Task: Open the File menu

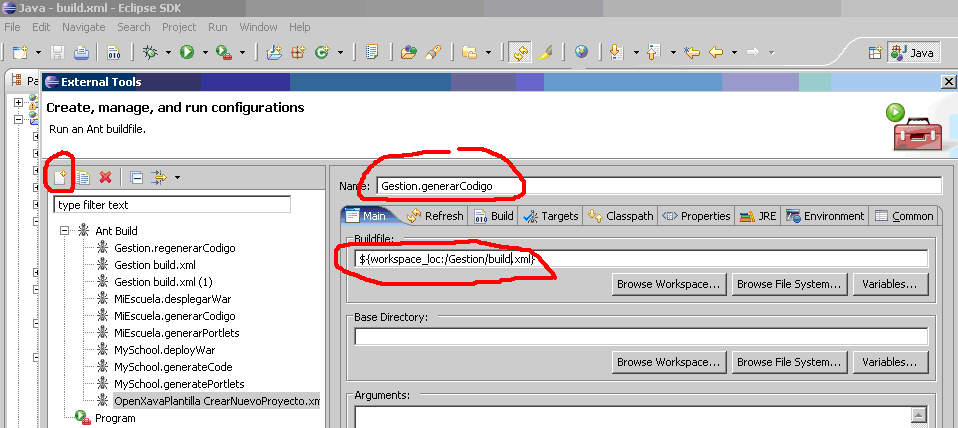Action: point(12,27)
